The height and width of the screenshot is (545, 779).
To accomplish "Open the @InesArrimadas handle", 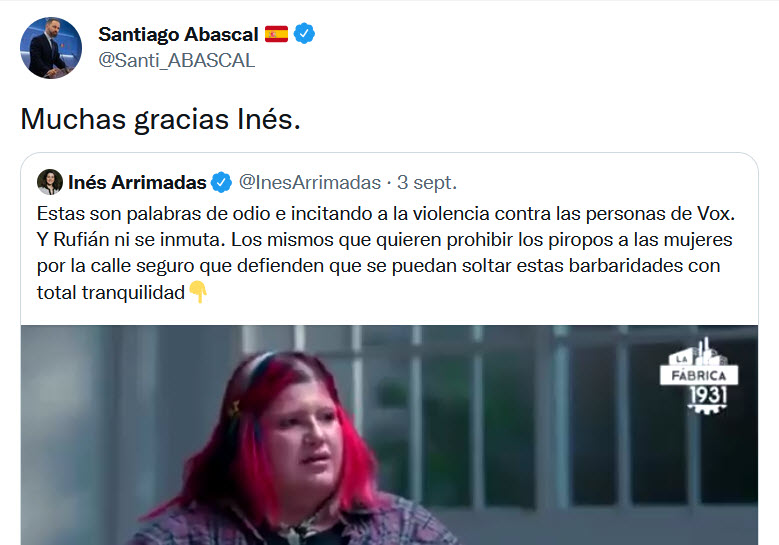I will tap(310, 182).
